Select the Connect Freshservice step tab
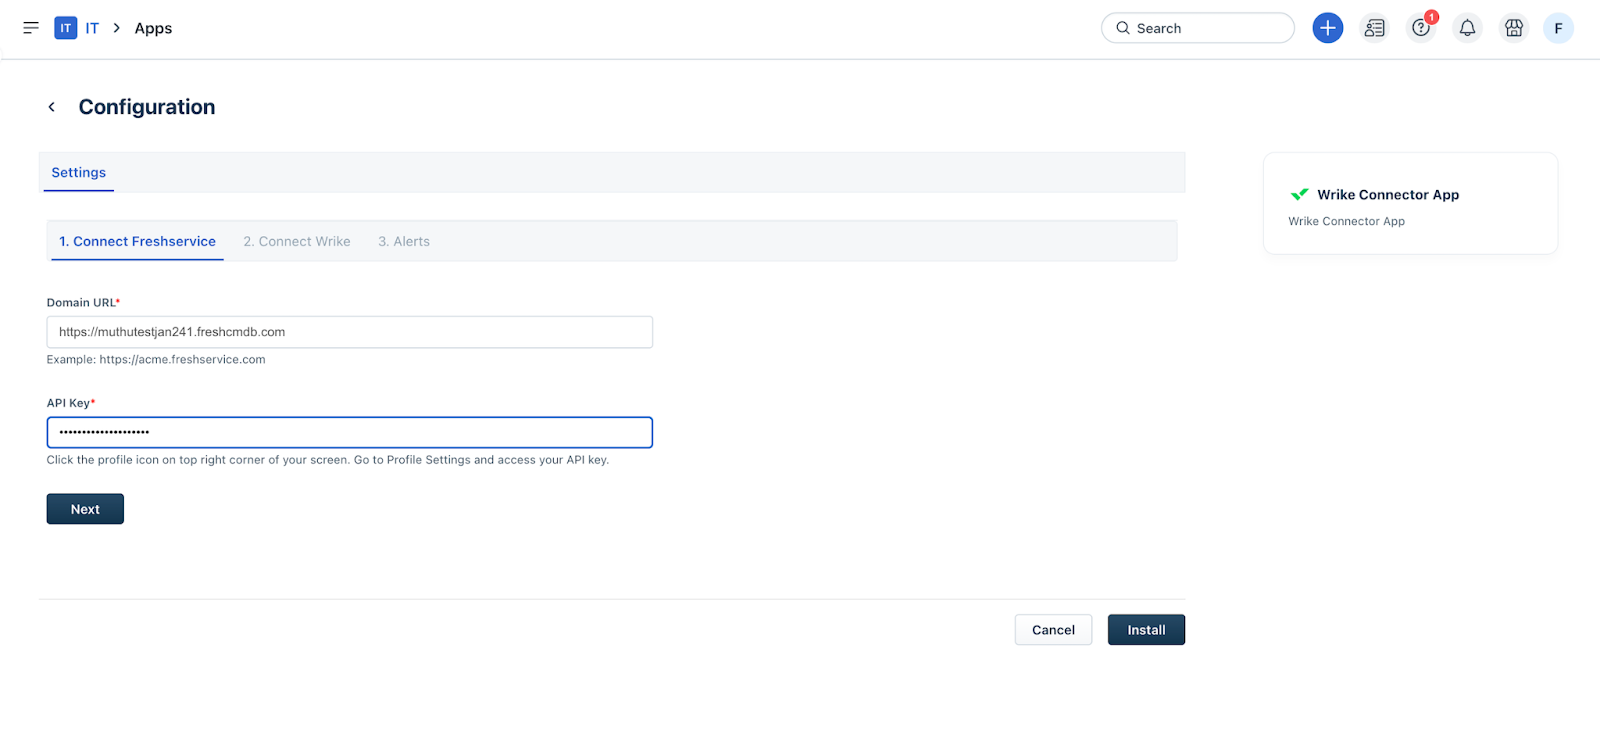Image resolution: width=1600 pixels, height=745 pixels. [137, 241]
